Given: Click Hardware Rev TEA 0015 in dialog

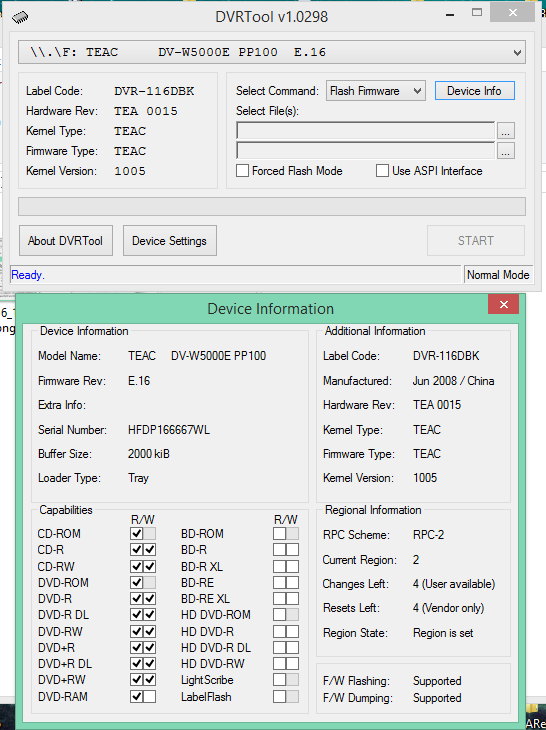Looking at the screenshot, I should pos(437,405).
